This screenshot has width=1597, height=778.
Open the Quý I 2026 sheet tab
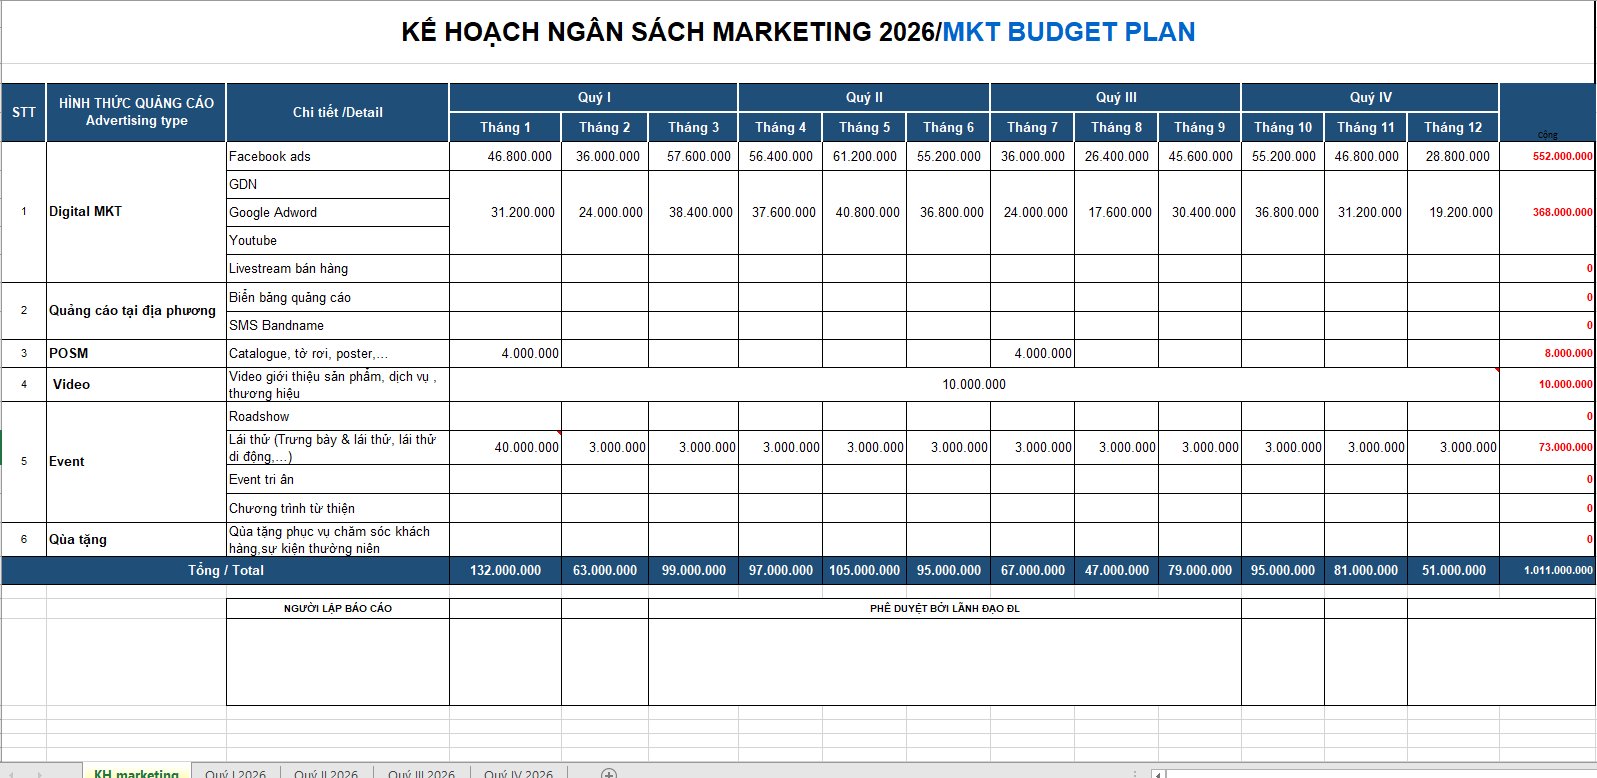tap(235, 773)
